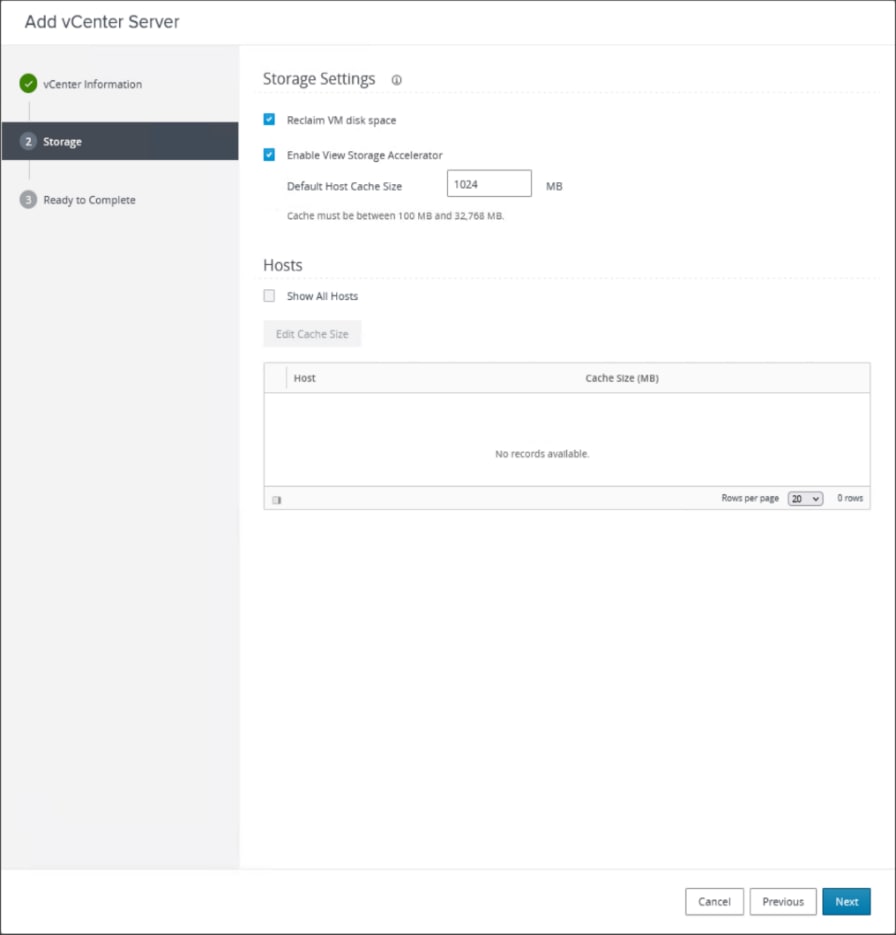The height and width of the screenshot is (935, 896).
Task: Click the cache range hint text
Action: click(x=395, y=216)
